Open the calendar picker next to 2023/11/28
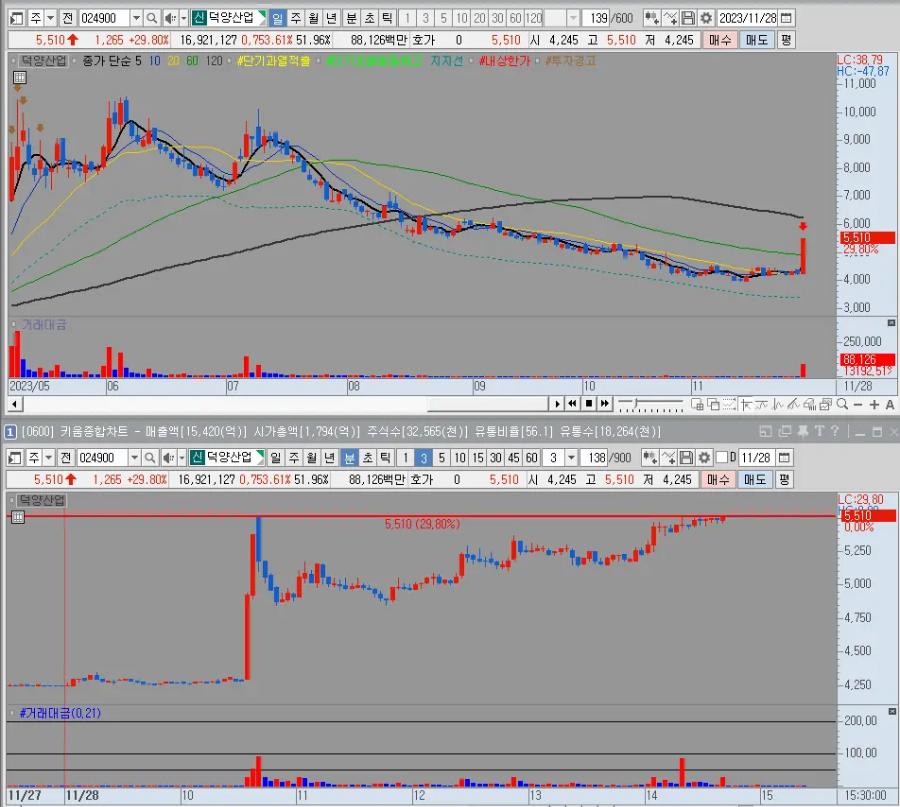The width and height of the screenshot is (900, 807). click(x=787, y=18)
